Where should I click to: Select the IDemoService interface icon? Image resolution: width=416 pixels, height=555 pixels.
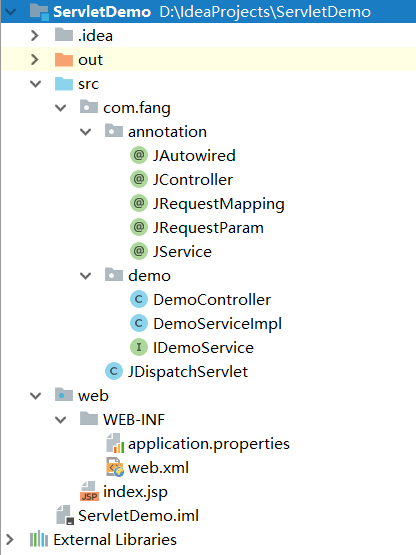(x=139, y=347)
